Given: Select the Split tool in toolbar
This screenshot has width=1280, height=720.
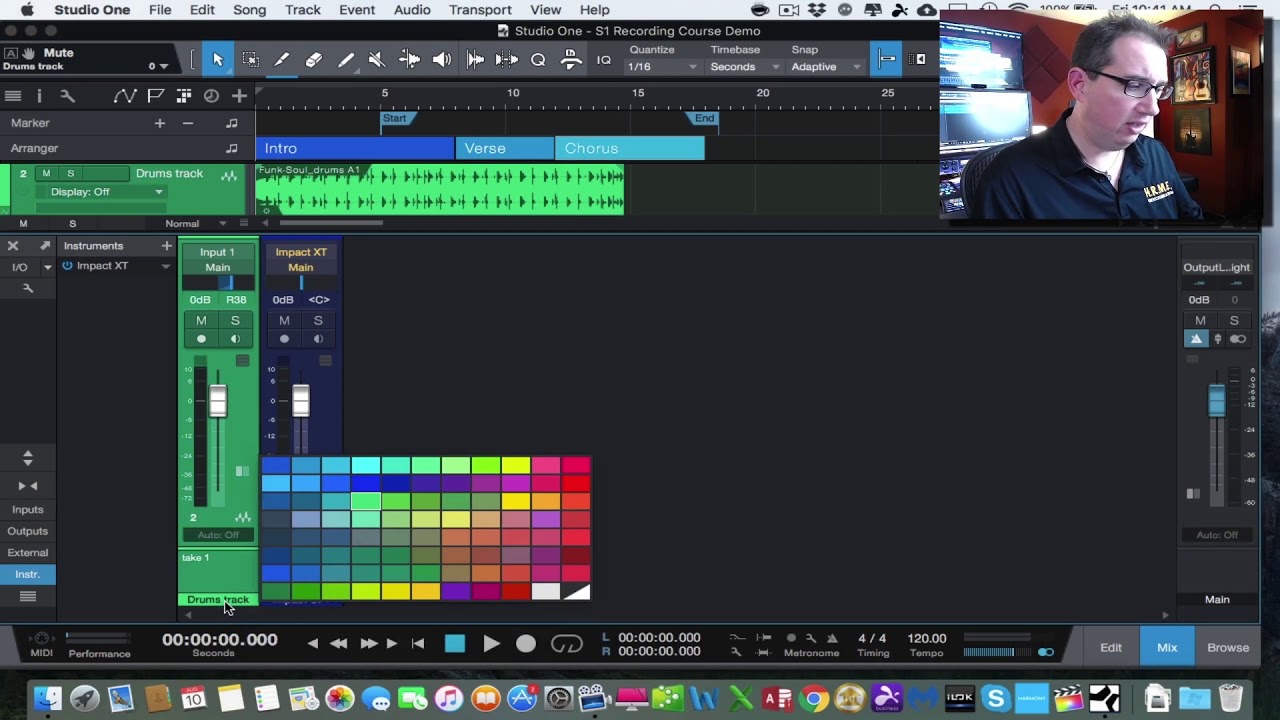Looking at the screenshot, I should pyautogui.click(x=282, y=60).
